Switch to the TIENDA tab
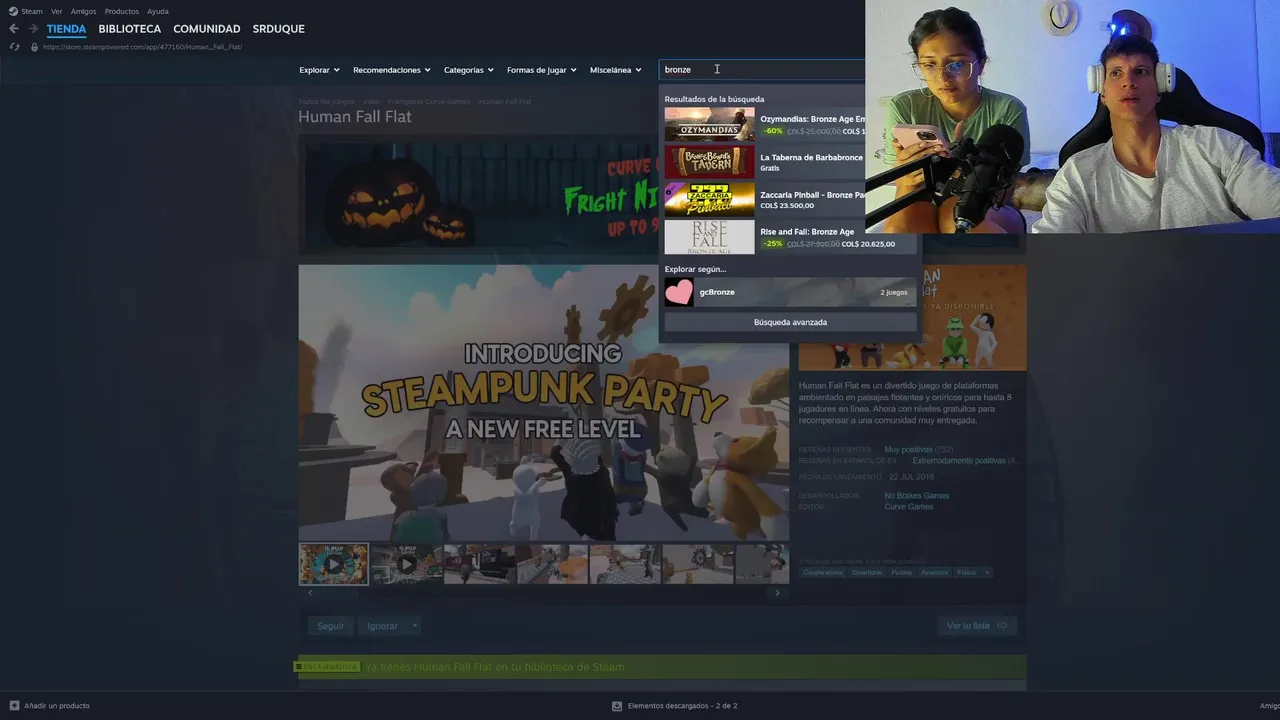The image size is (1280, 720). (x=66, y=29)
